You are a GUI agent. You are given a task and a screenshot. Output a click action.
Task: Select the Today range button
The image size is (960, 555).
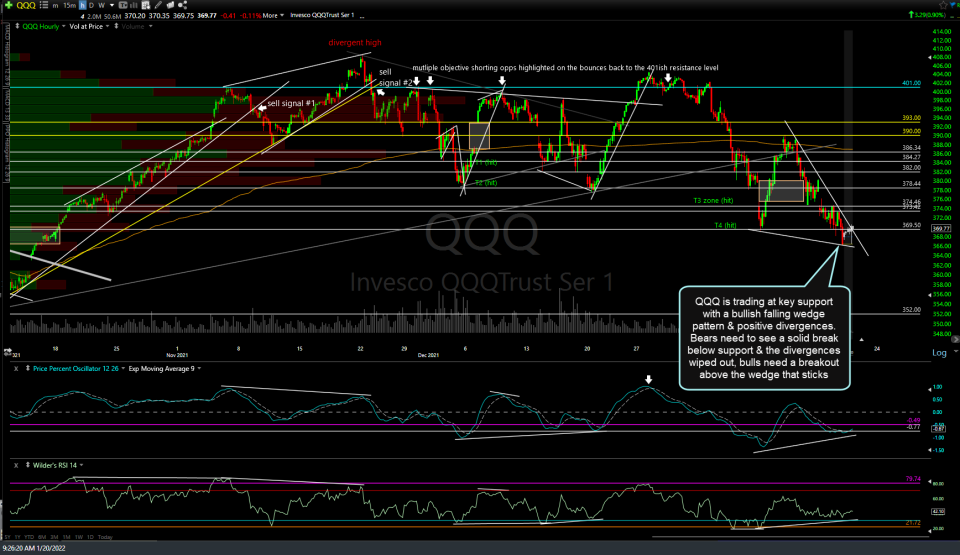[105, 537]
